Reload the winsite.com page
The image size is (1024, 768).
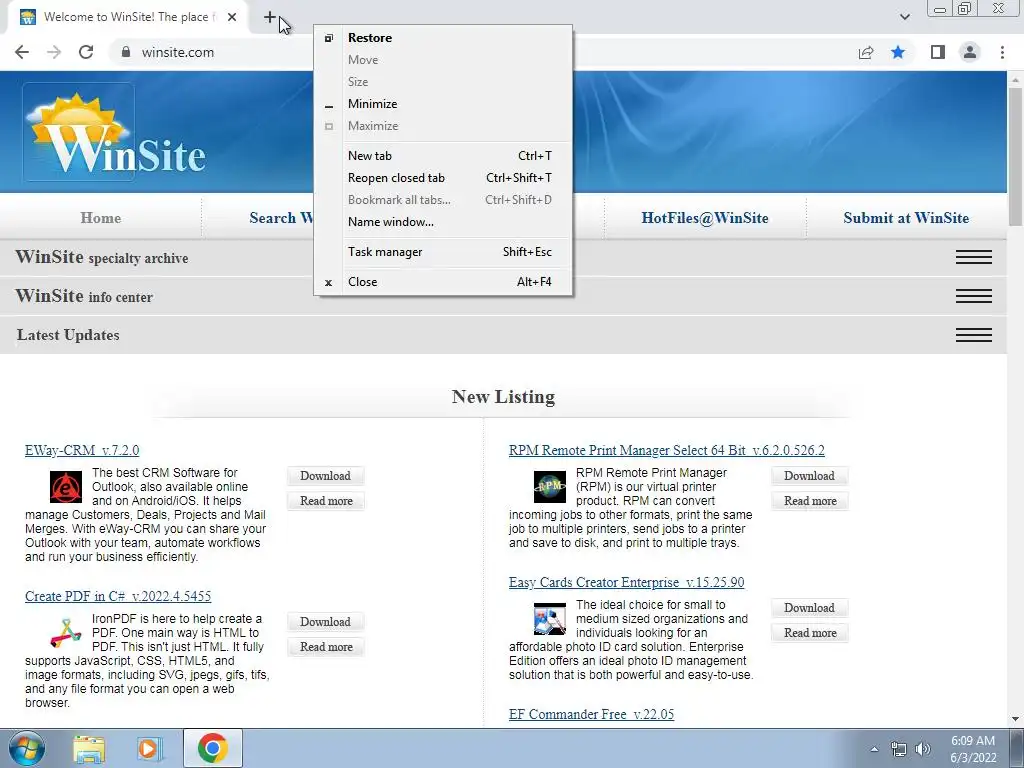point(86,52)
